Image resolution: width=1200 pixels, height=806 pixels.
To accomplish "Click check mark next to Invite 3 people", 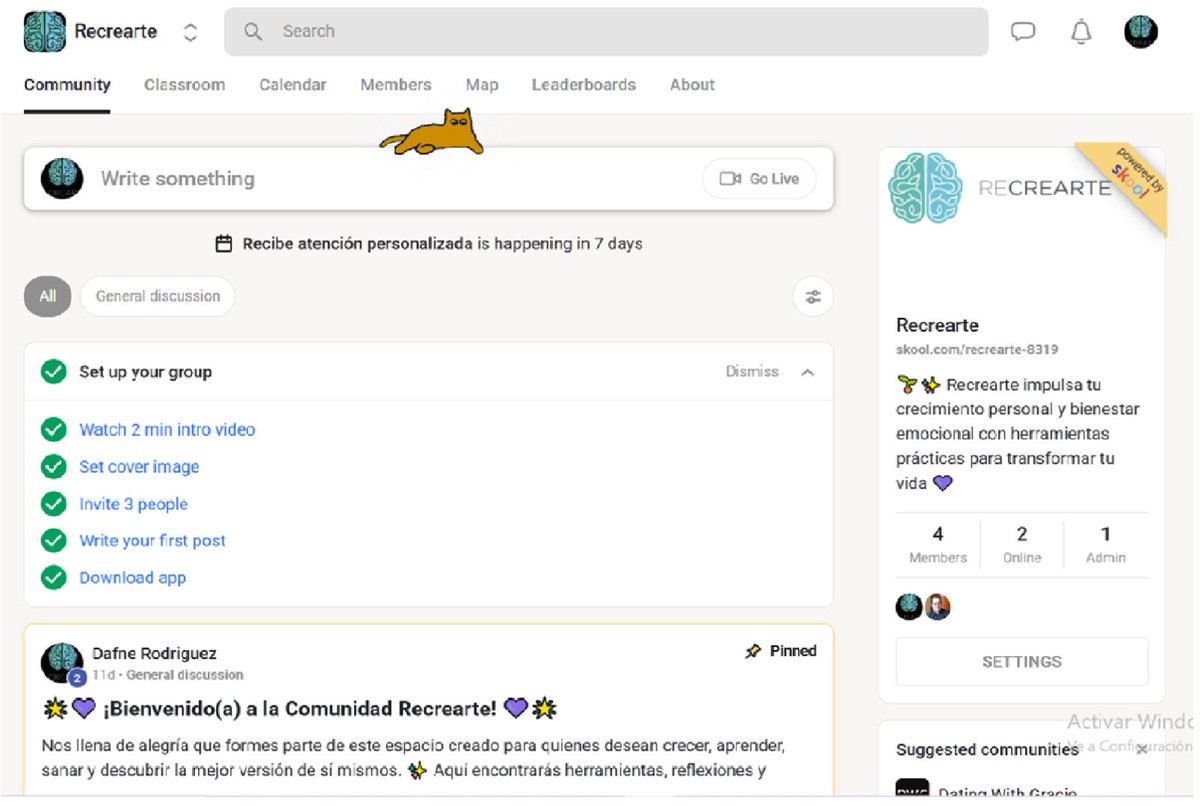I will pos(53,504).
